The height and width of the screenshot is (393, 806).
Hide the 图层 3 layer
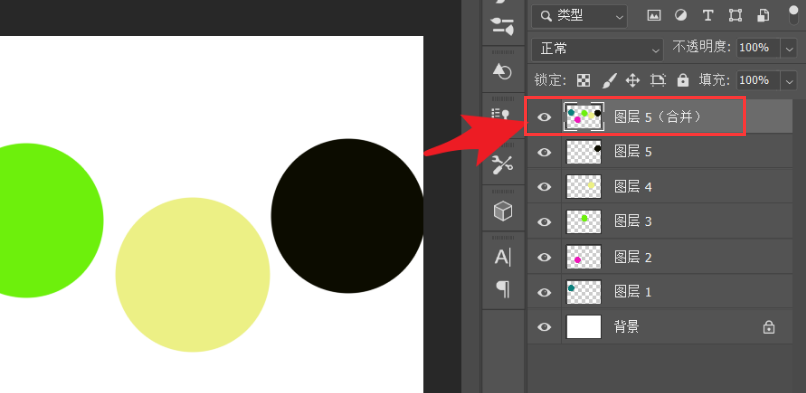[x=544, y=222]
